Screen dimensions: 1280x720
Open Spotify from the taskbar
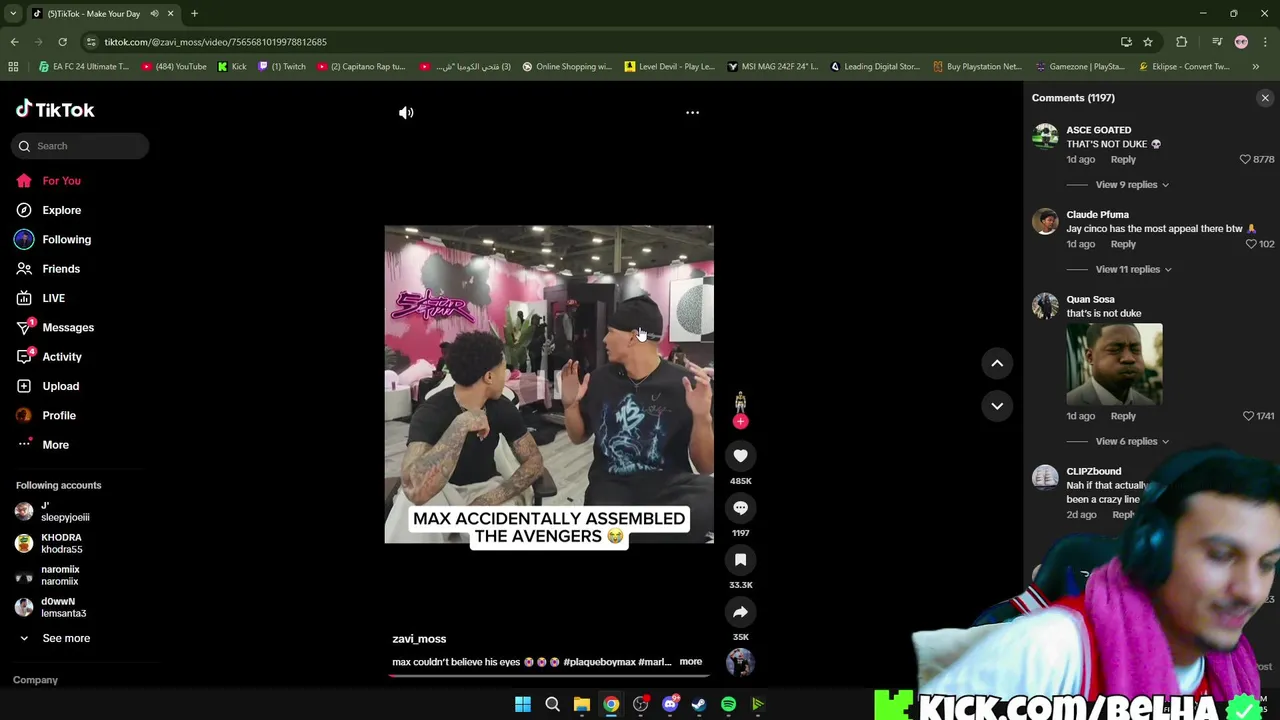728,705
